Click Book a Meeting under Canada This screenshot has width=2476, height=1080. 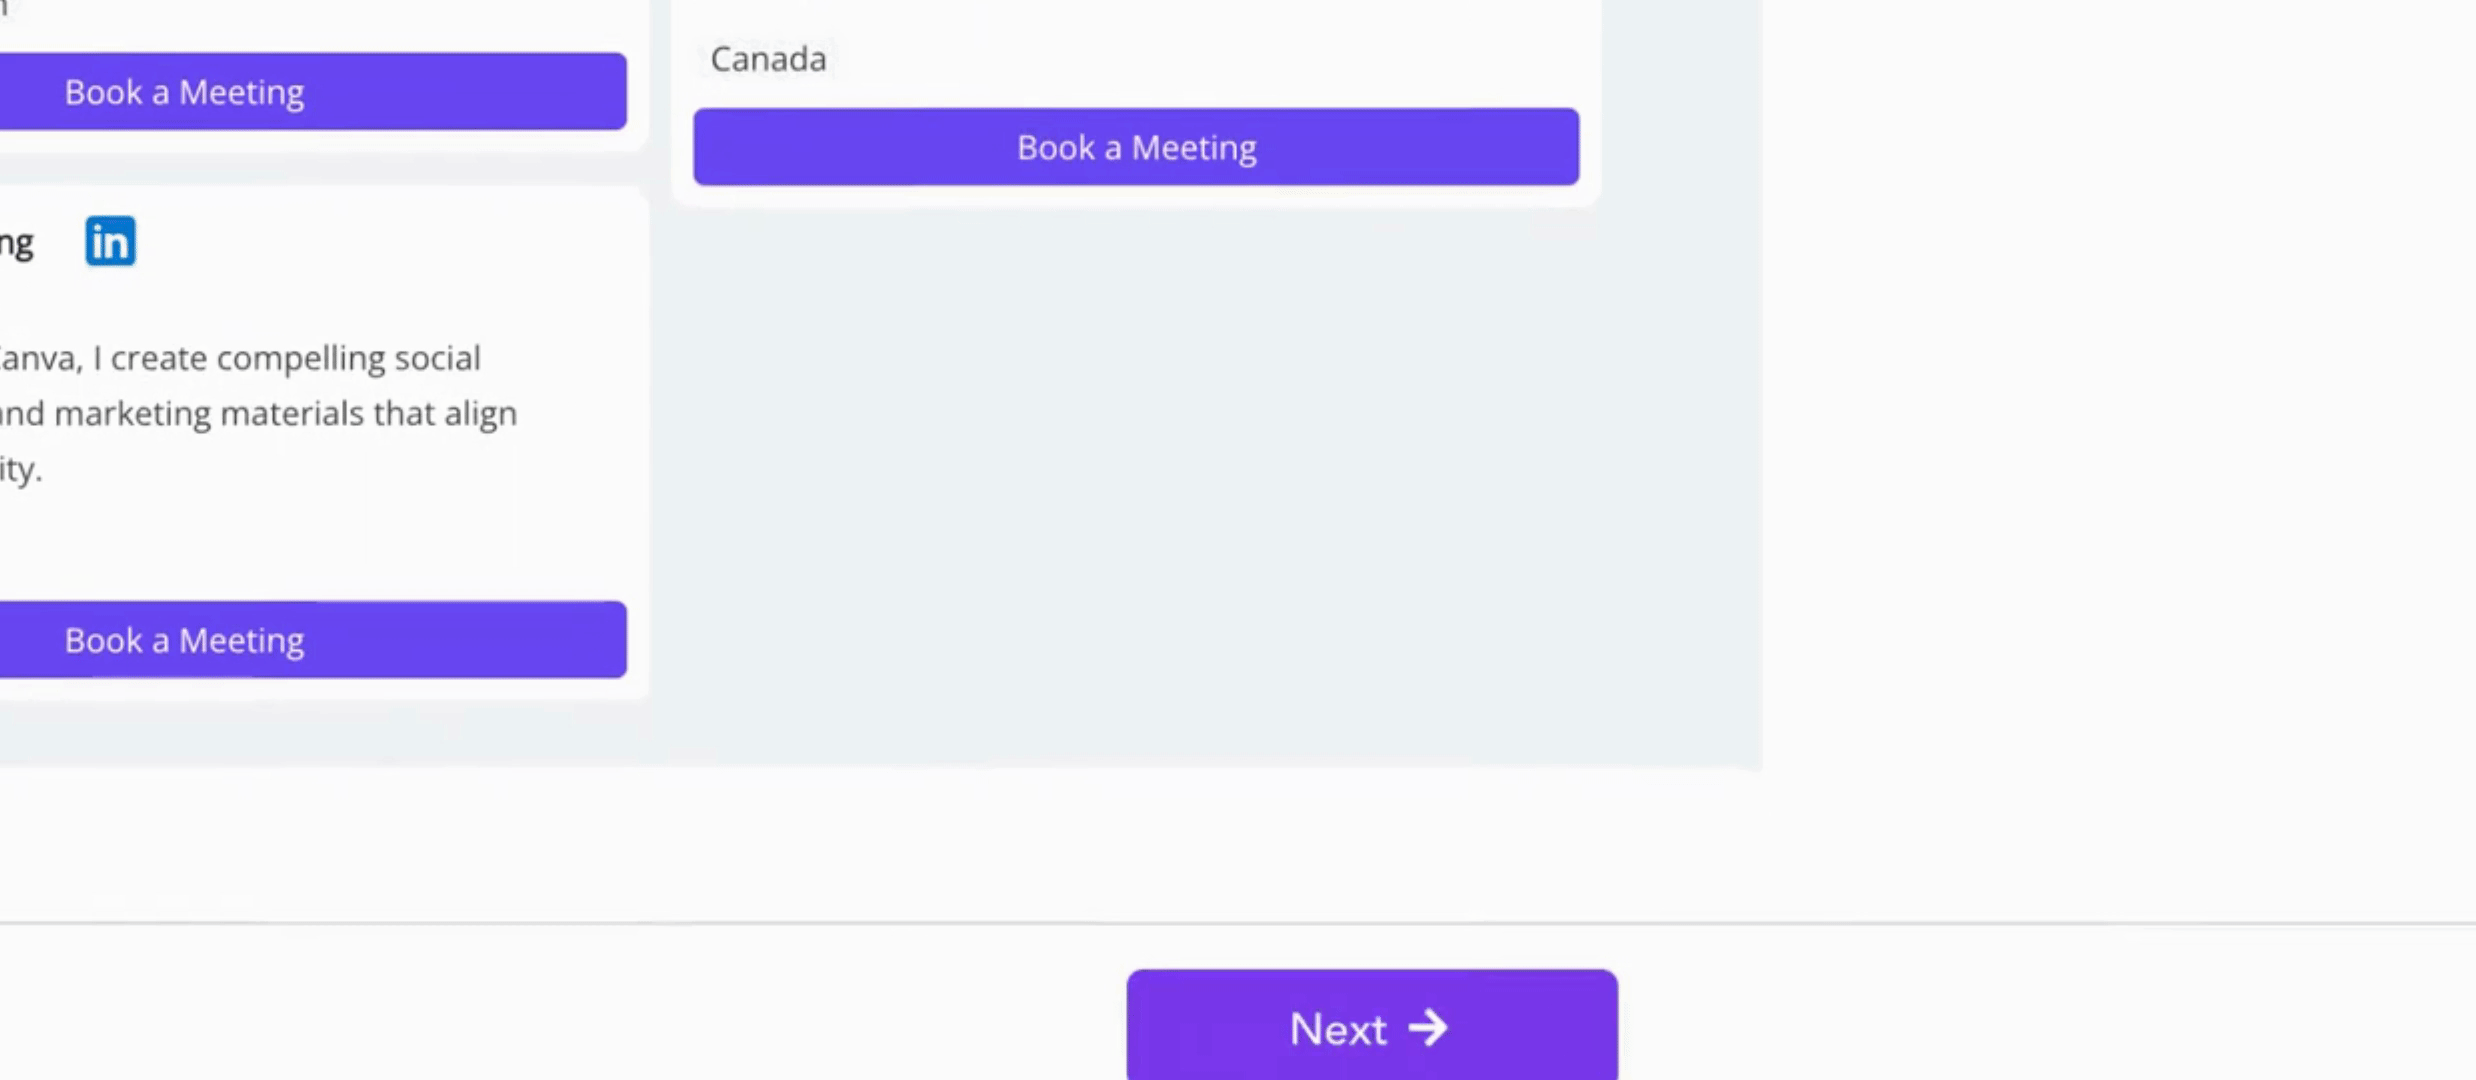click(1136, 147)
